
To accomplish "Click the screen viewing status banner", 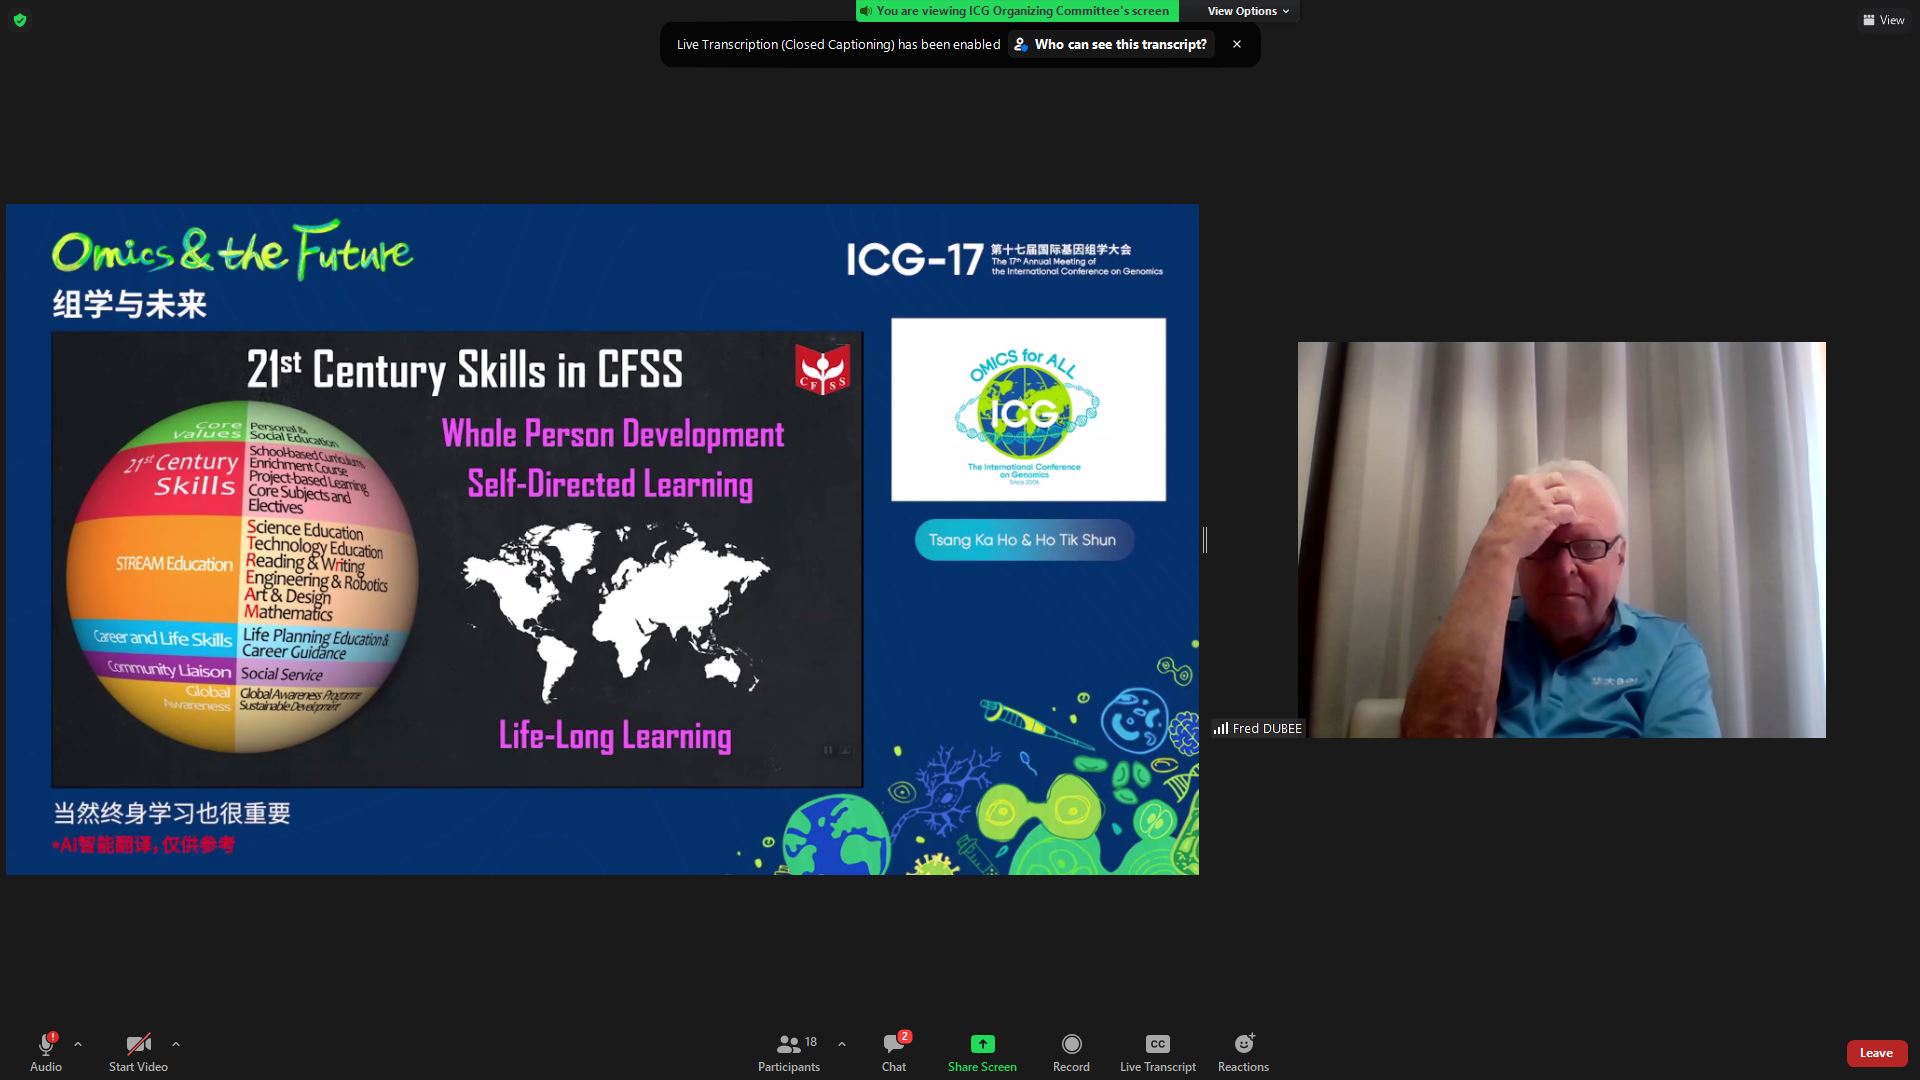I will point(1017,11).
